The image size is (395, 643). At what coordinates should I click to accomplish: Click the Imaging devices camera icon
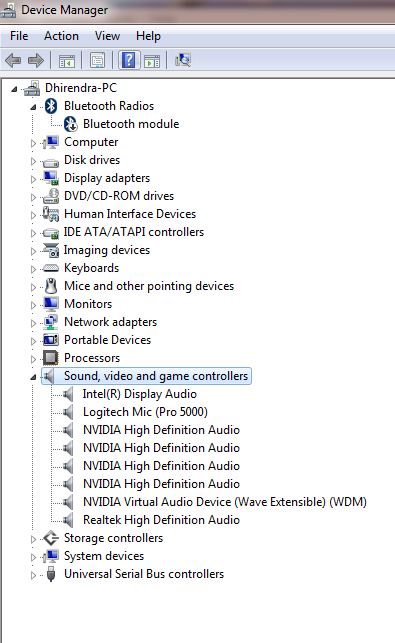(x=51, y=250)
